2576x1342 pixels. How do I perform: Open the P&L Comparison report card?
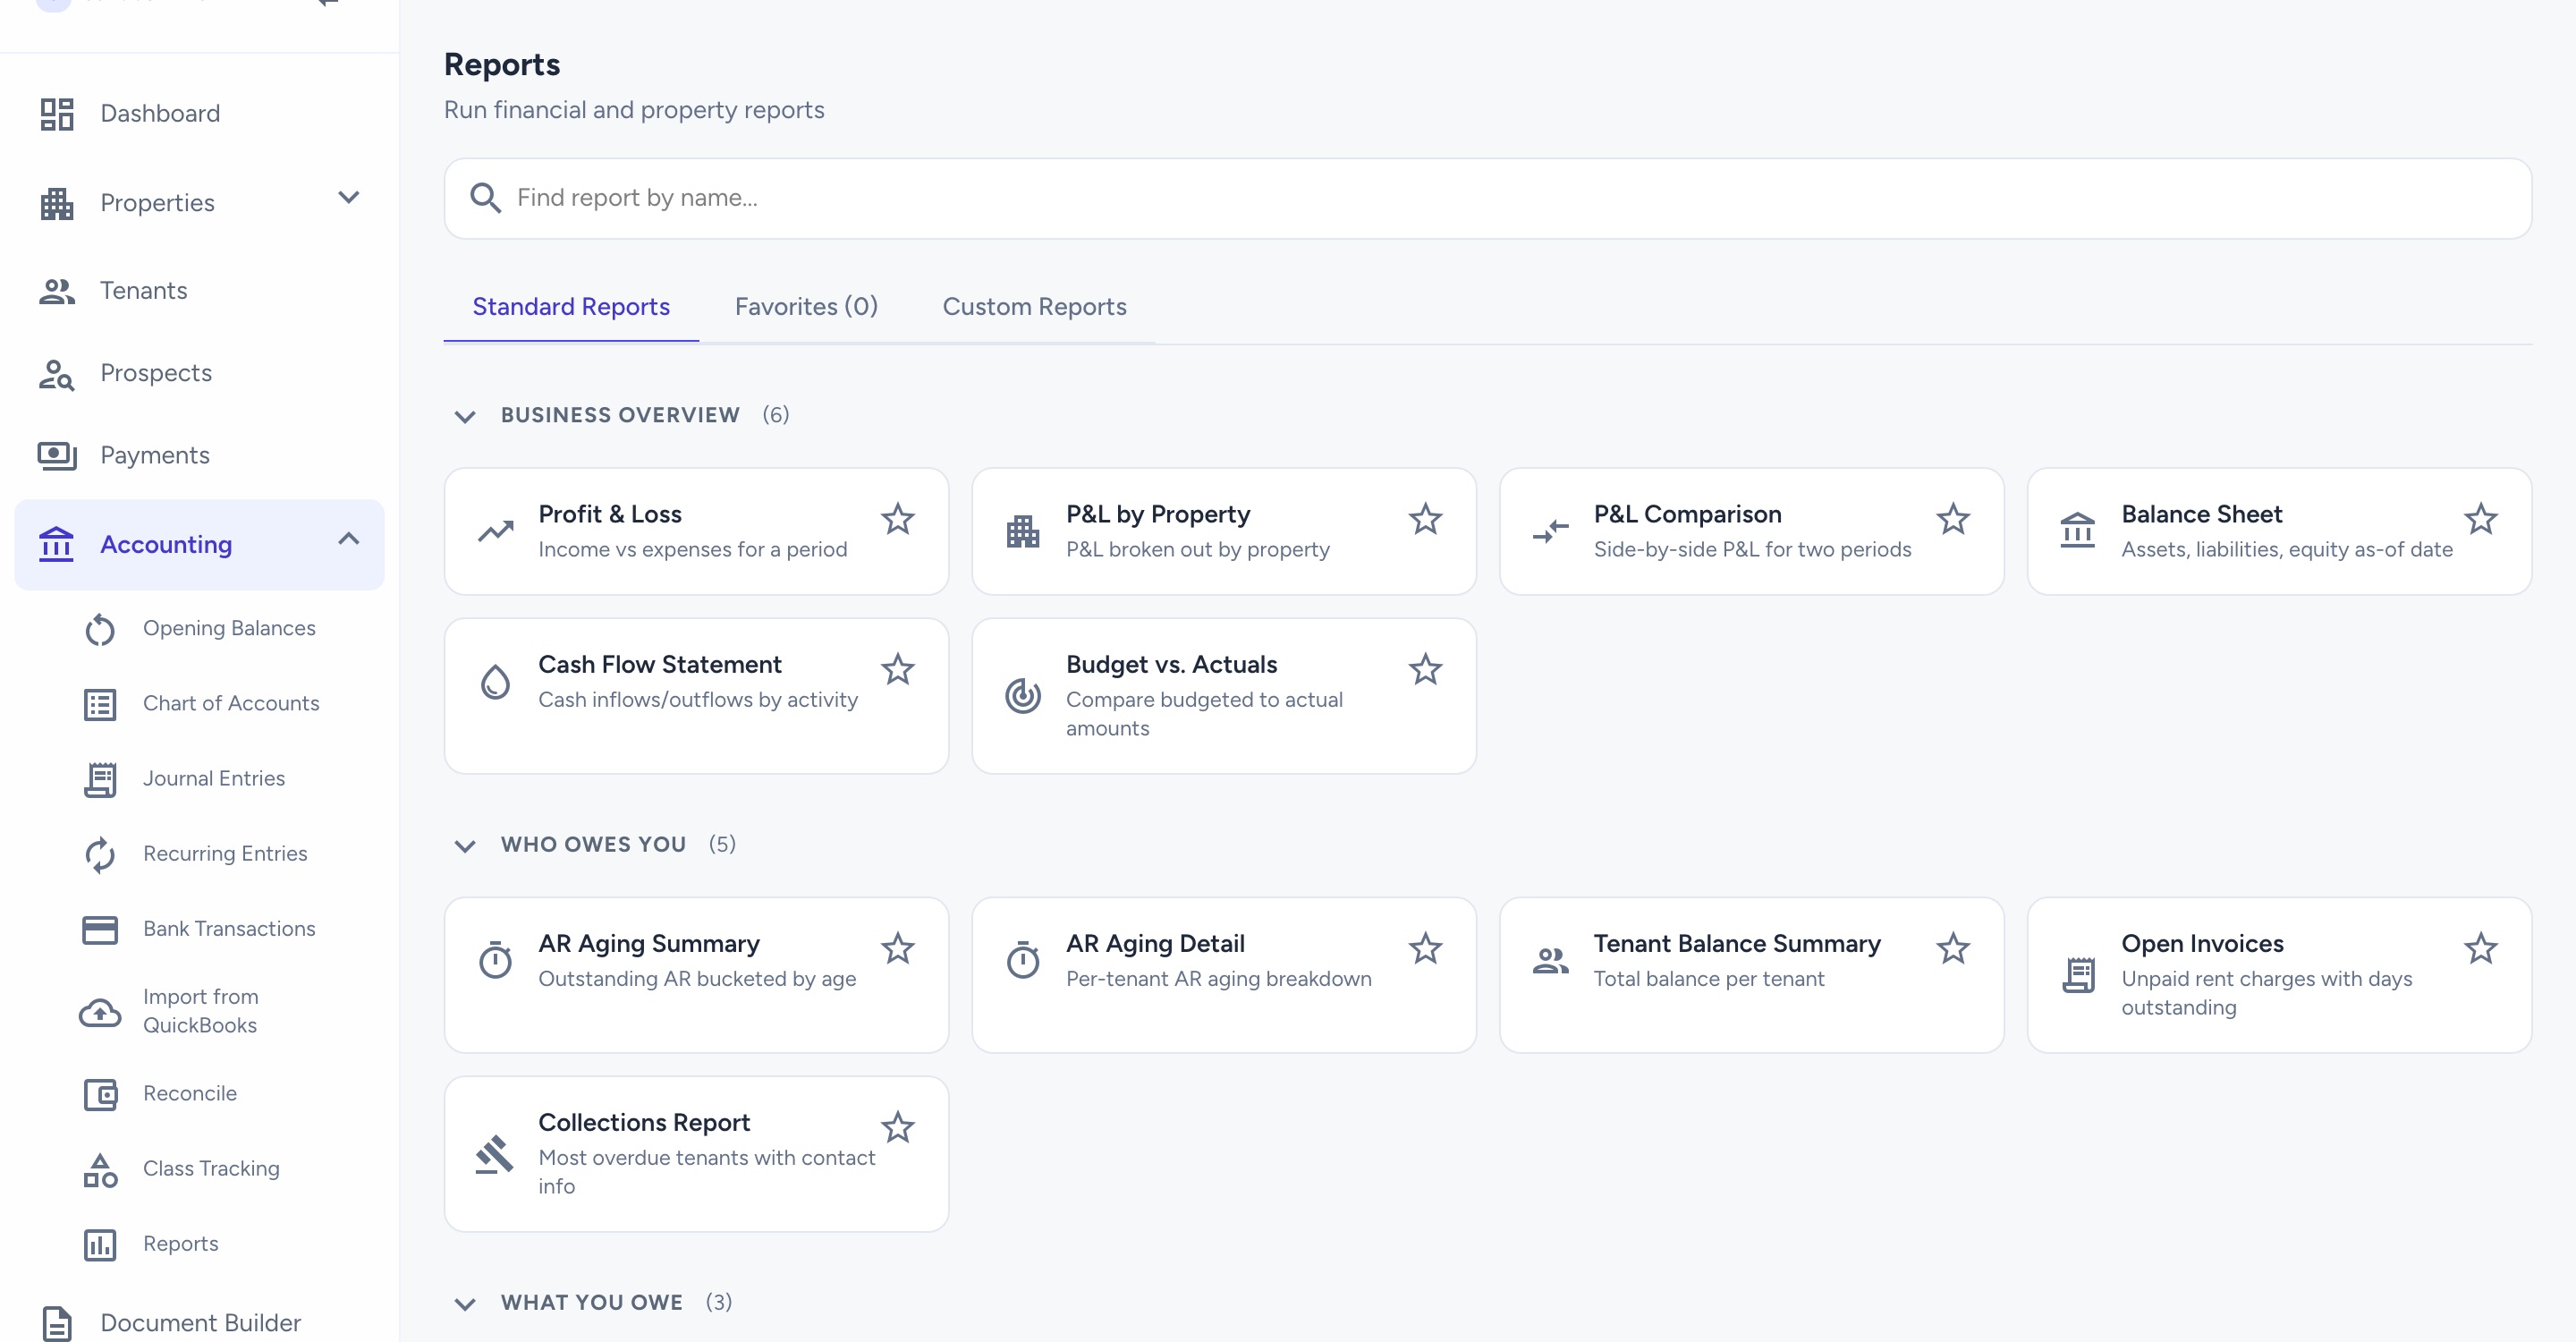click(1752, 532)
